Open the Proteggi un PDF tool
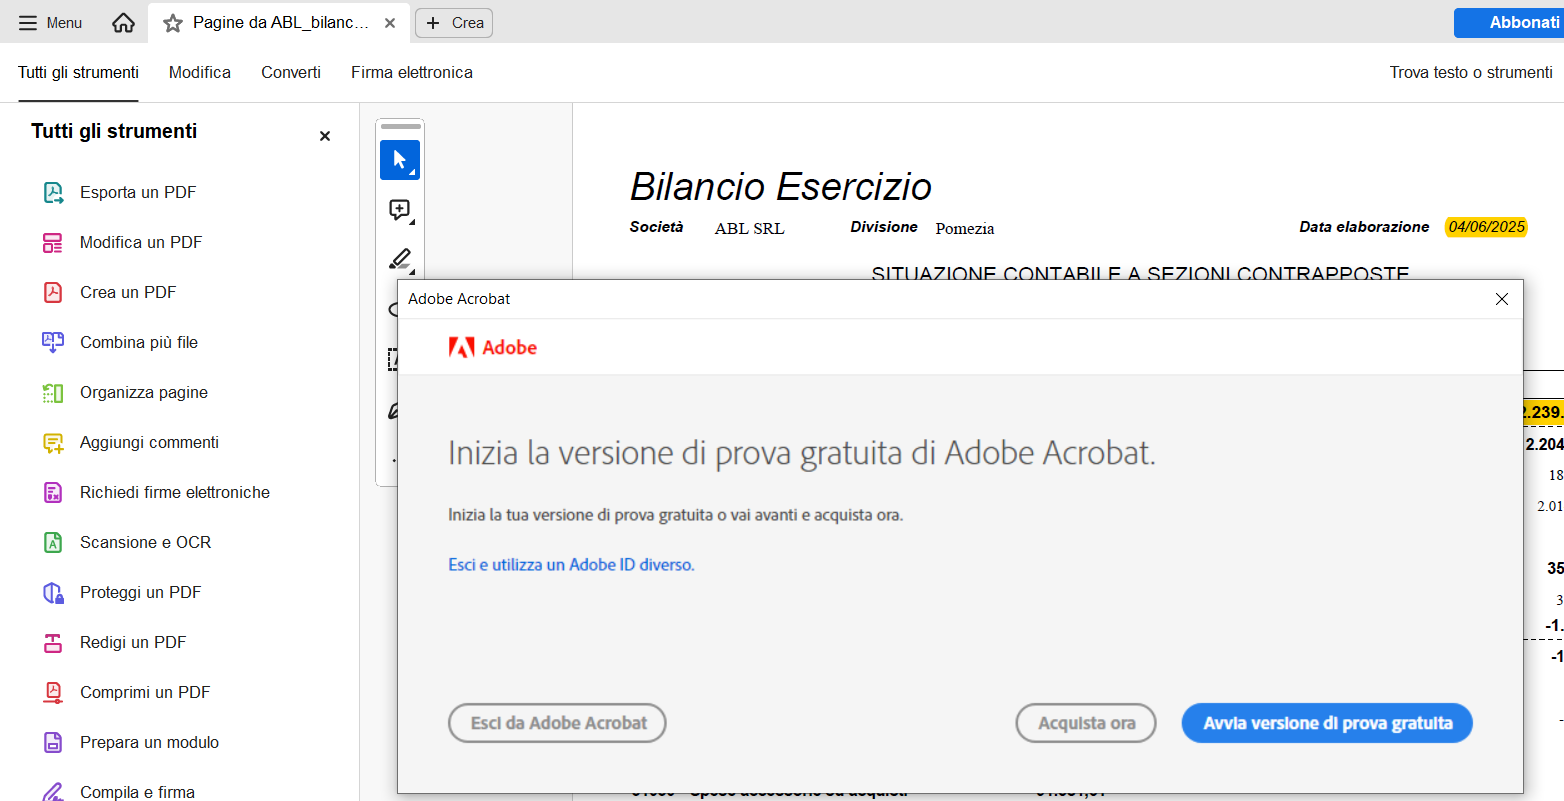The image size is (1564, 801). click(x=140, y=592)
